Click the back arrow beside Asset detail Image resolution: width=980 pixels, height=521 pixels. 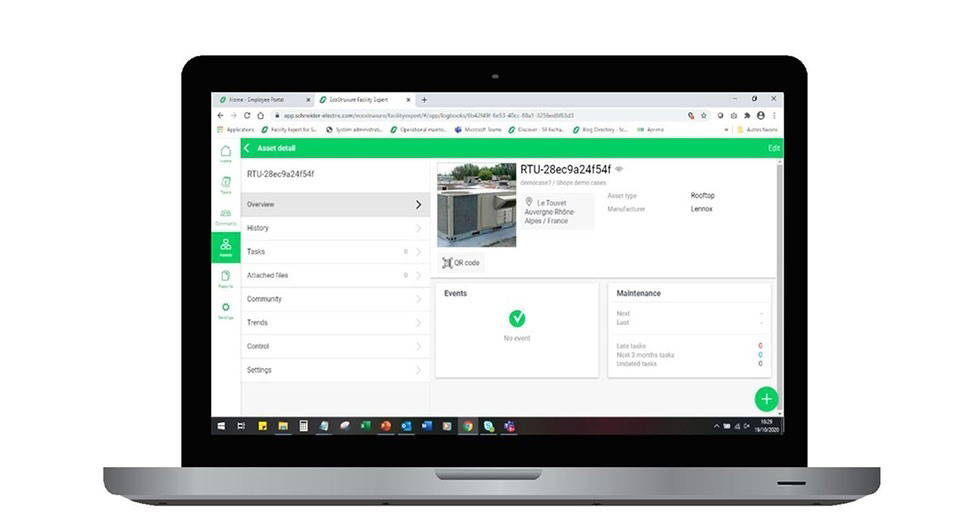(x=247, y=148)
